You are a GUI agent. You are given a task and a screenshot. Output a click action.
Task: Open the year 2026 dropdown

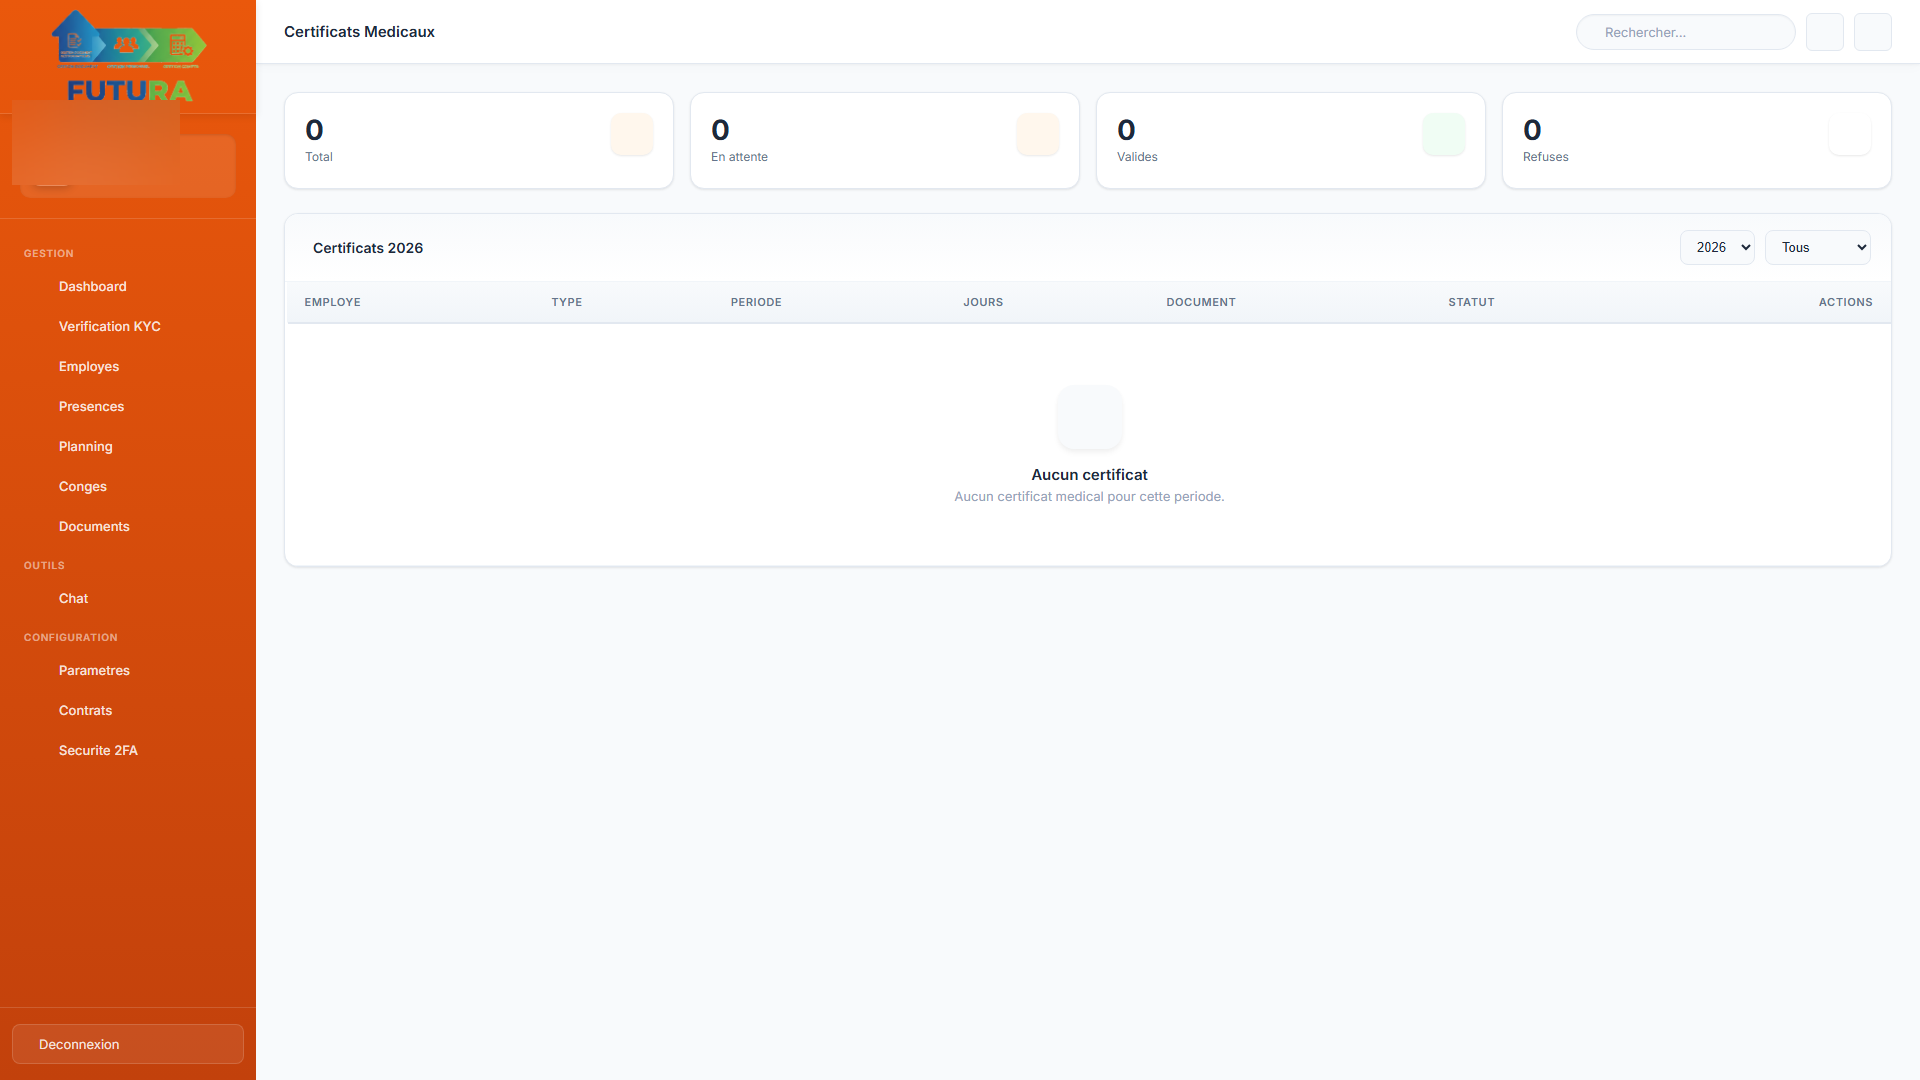(x=1716, y=248)
